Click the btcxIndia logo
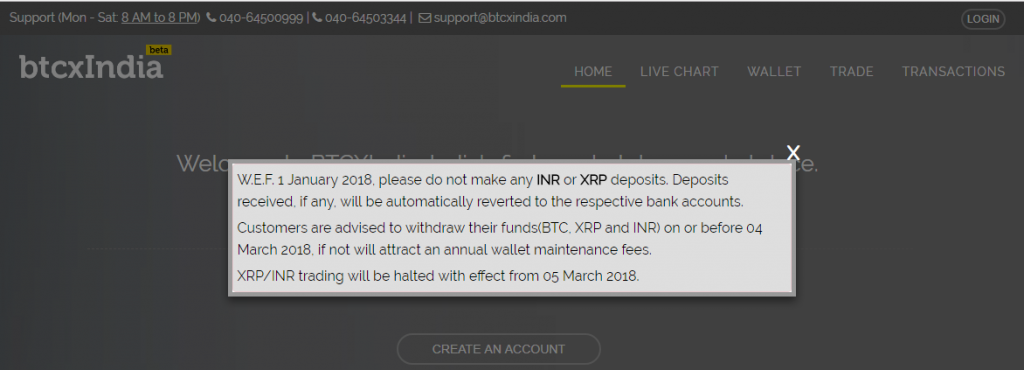This screenshot has width=1024, height=370. [x=91, y=67]
